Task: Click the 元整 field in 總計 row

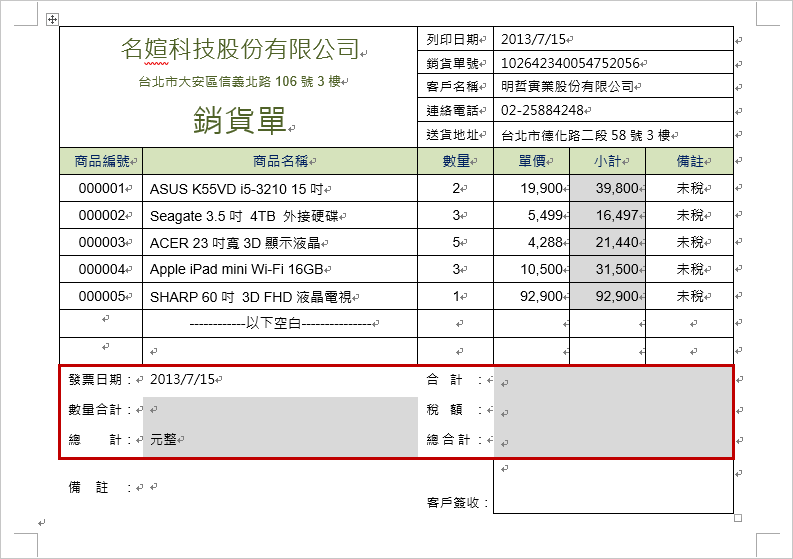Action: pyautogui.click(x=280, y=439)
